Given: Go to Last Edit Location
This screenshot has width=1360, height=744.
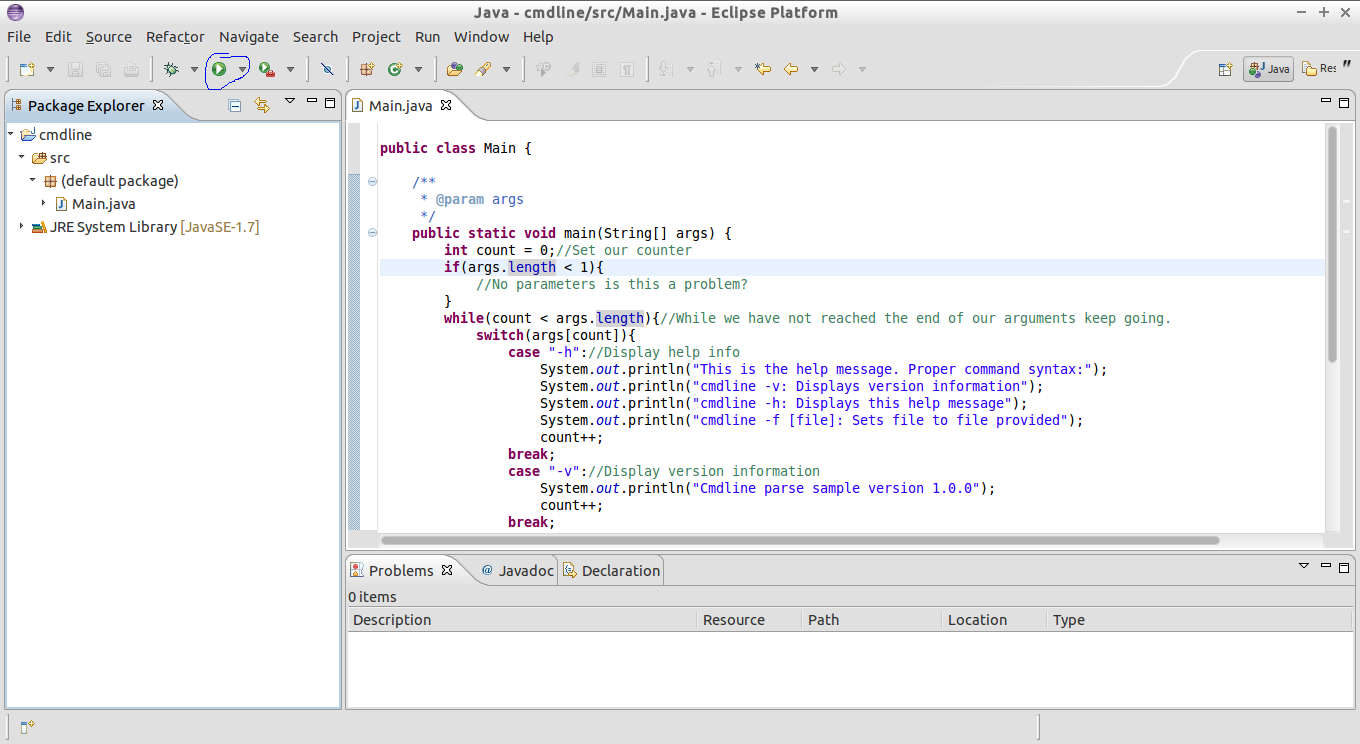Looking at the screenshot, I should click(x=763, y=69).
